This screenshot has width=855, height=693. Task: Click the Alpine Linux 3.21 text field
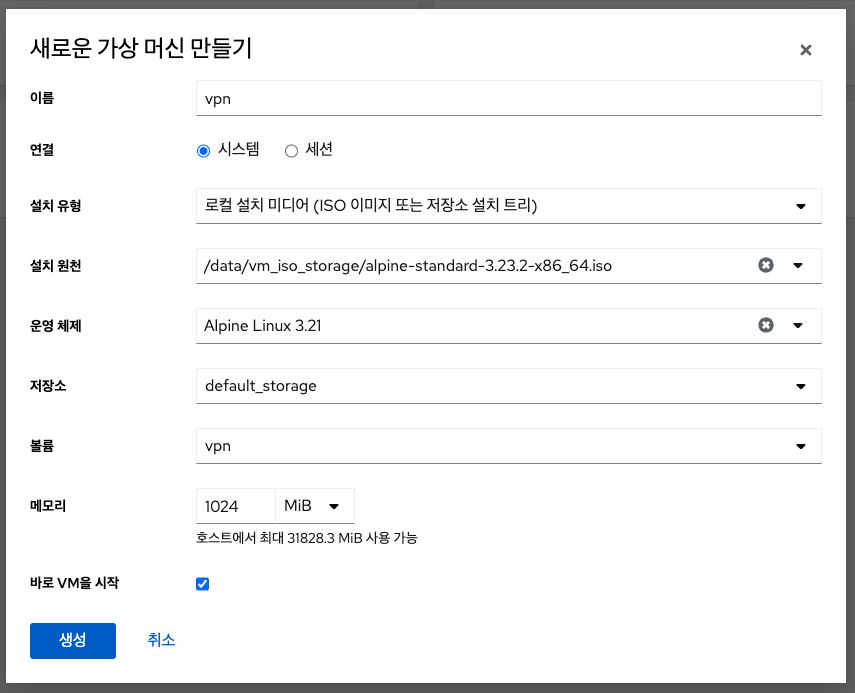pyautogui.click(x=470, y=325)
